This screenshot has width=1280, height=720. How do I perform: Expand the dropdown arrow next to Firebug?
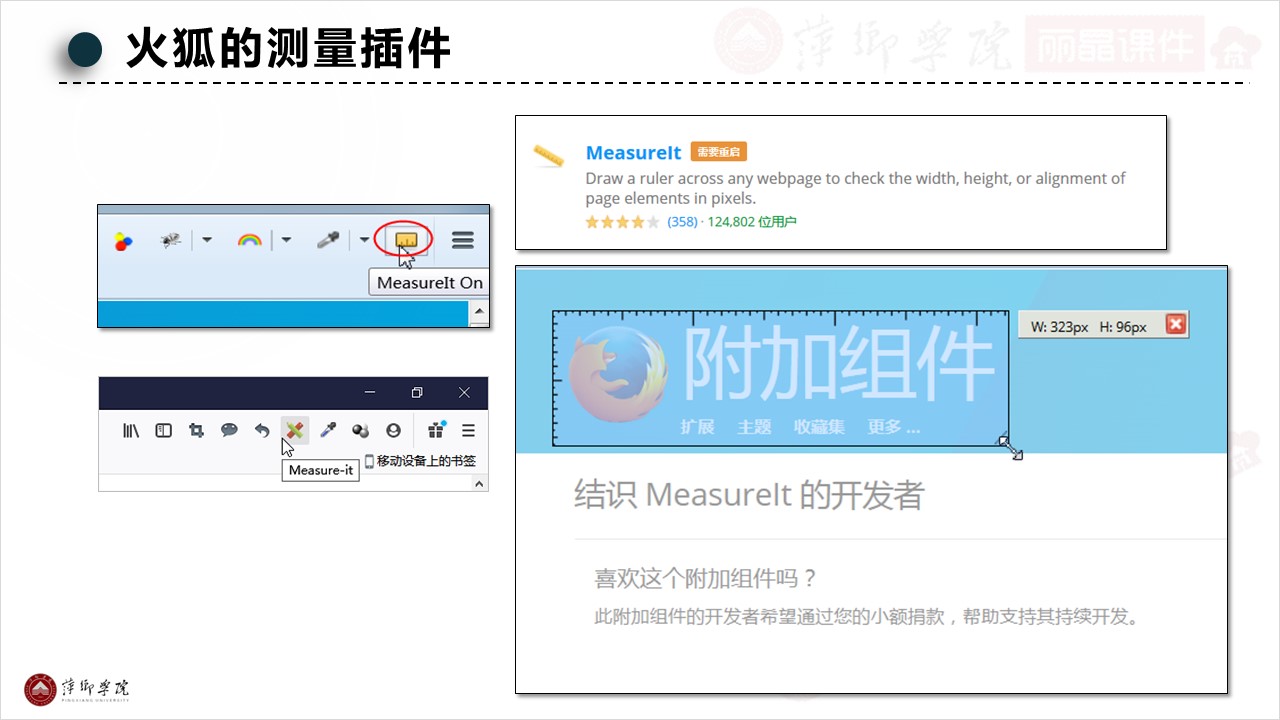[x=207, y=240]
